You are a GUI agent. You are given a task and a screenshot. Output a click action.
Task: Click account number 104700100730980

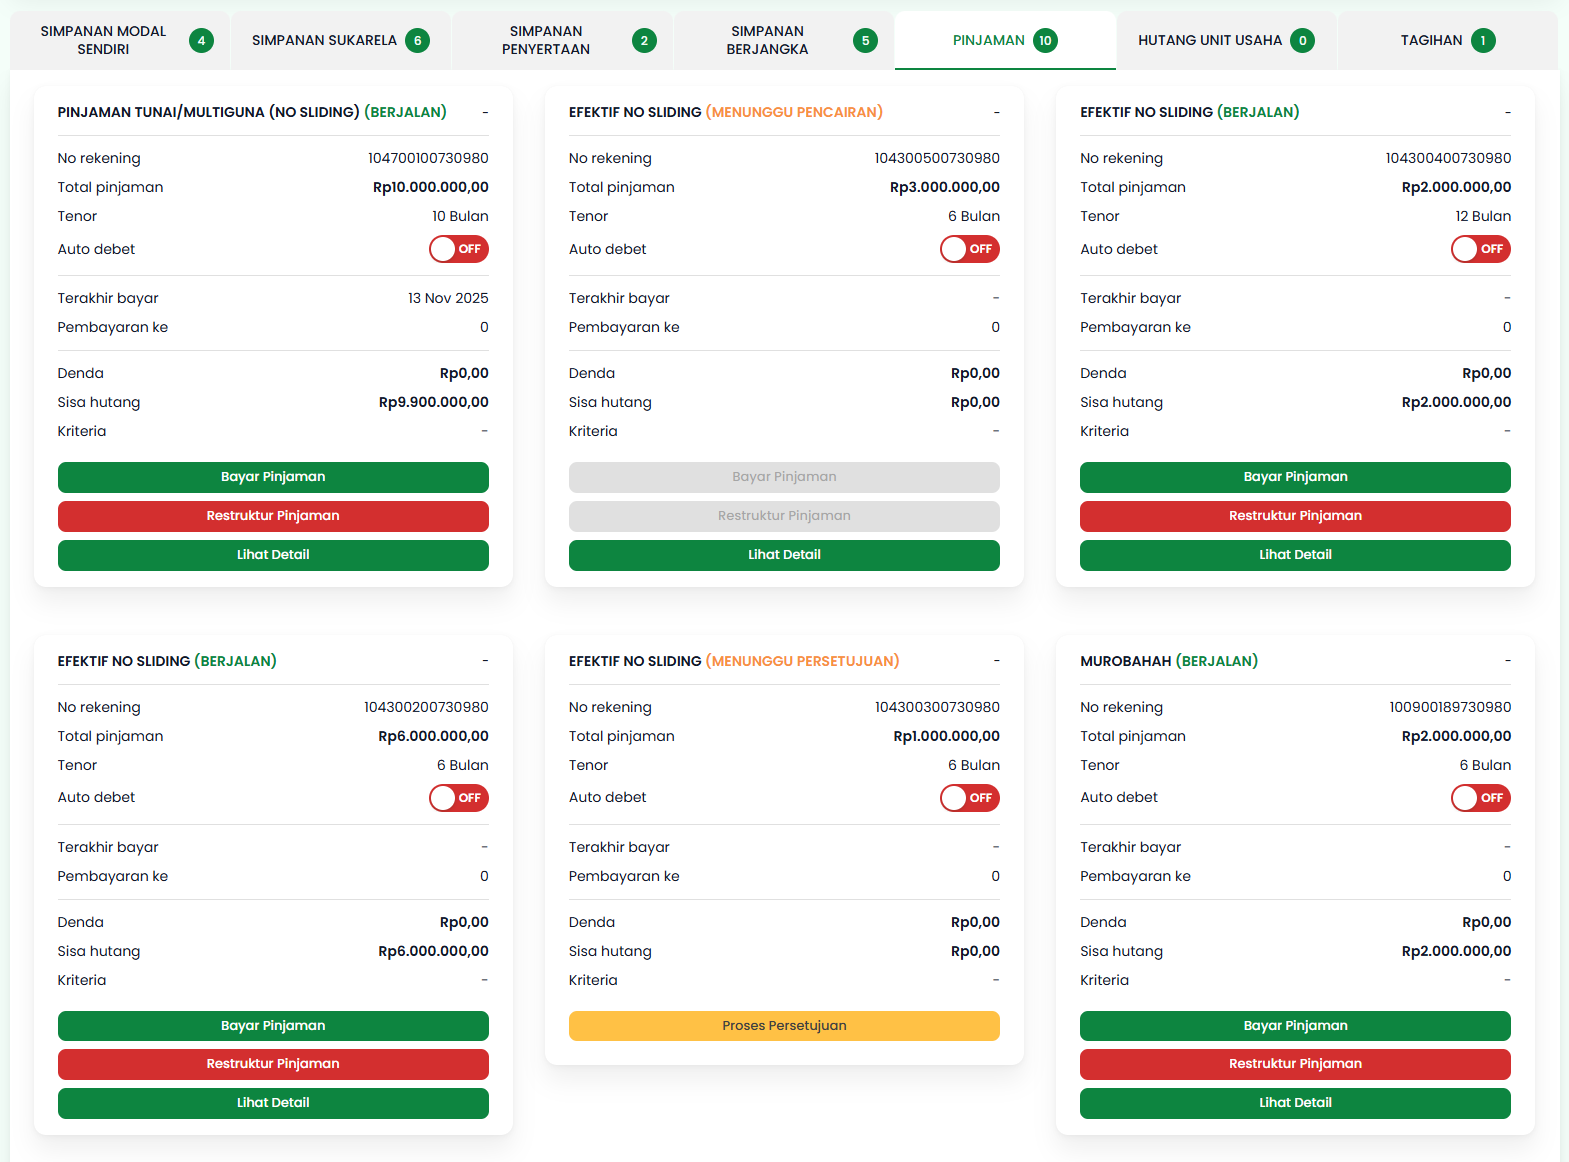click(x=428, y=158)
